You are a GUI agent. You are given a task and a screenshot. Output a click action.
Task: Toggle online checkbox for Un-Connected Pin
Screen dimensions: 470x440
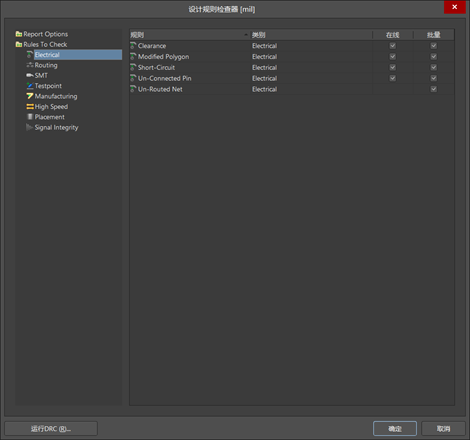tap(393, 78)
